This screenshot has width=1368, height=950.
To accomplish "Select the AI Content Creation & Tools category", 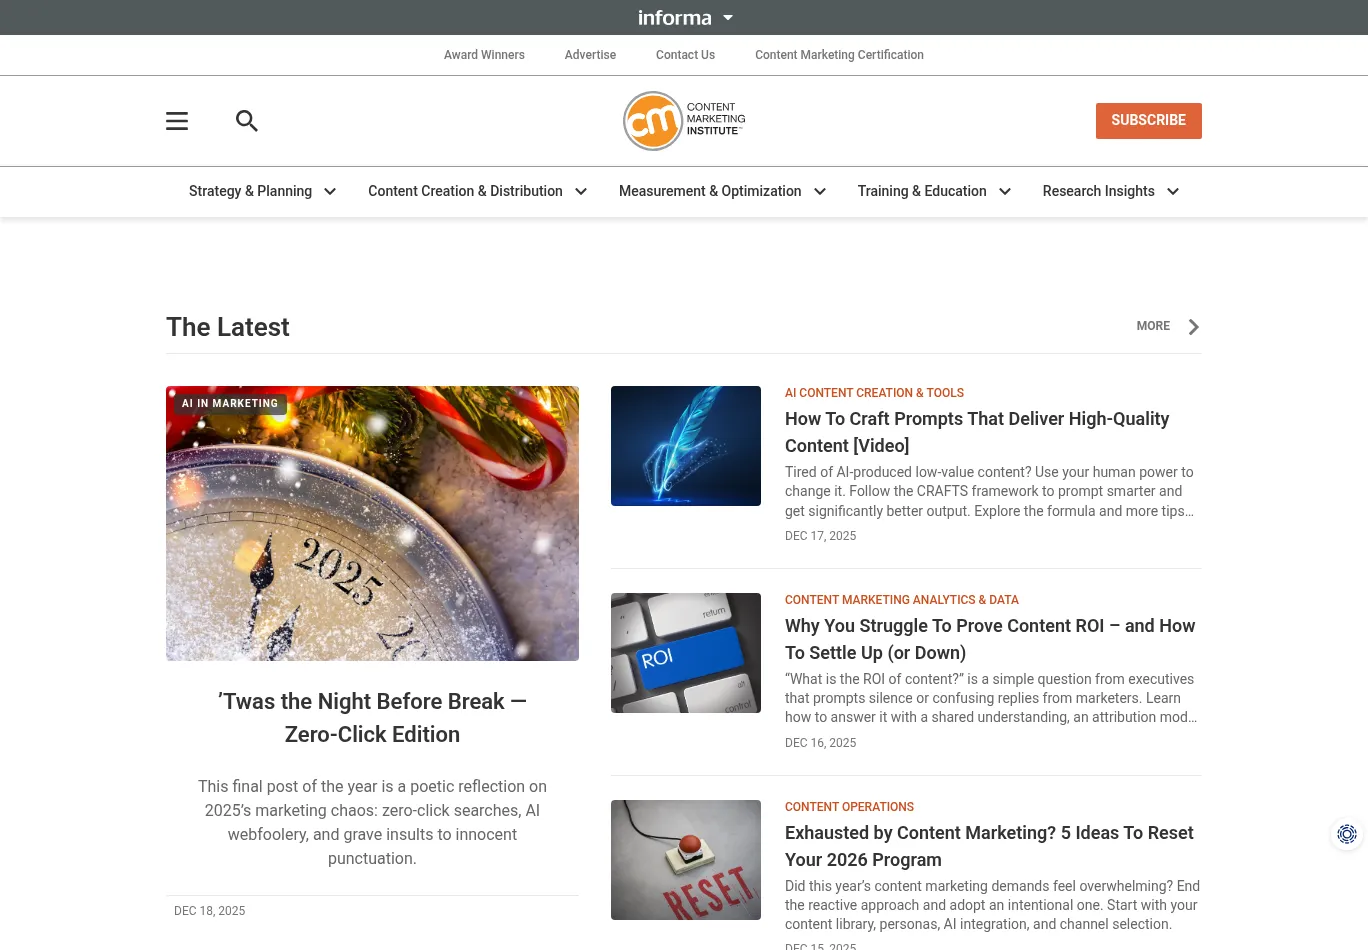I will tap(874, 393).
